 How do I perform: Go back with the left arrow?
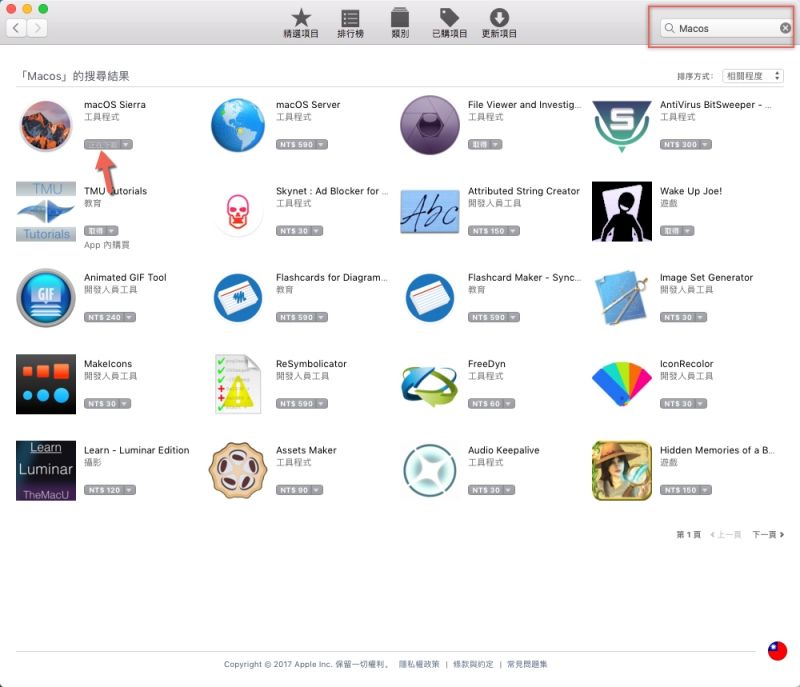[x=16, y=28]
